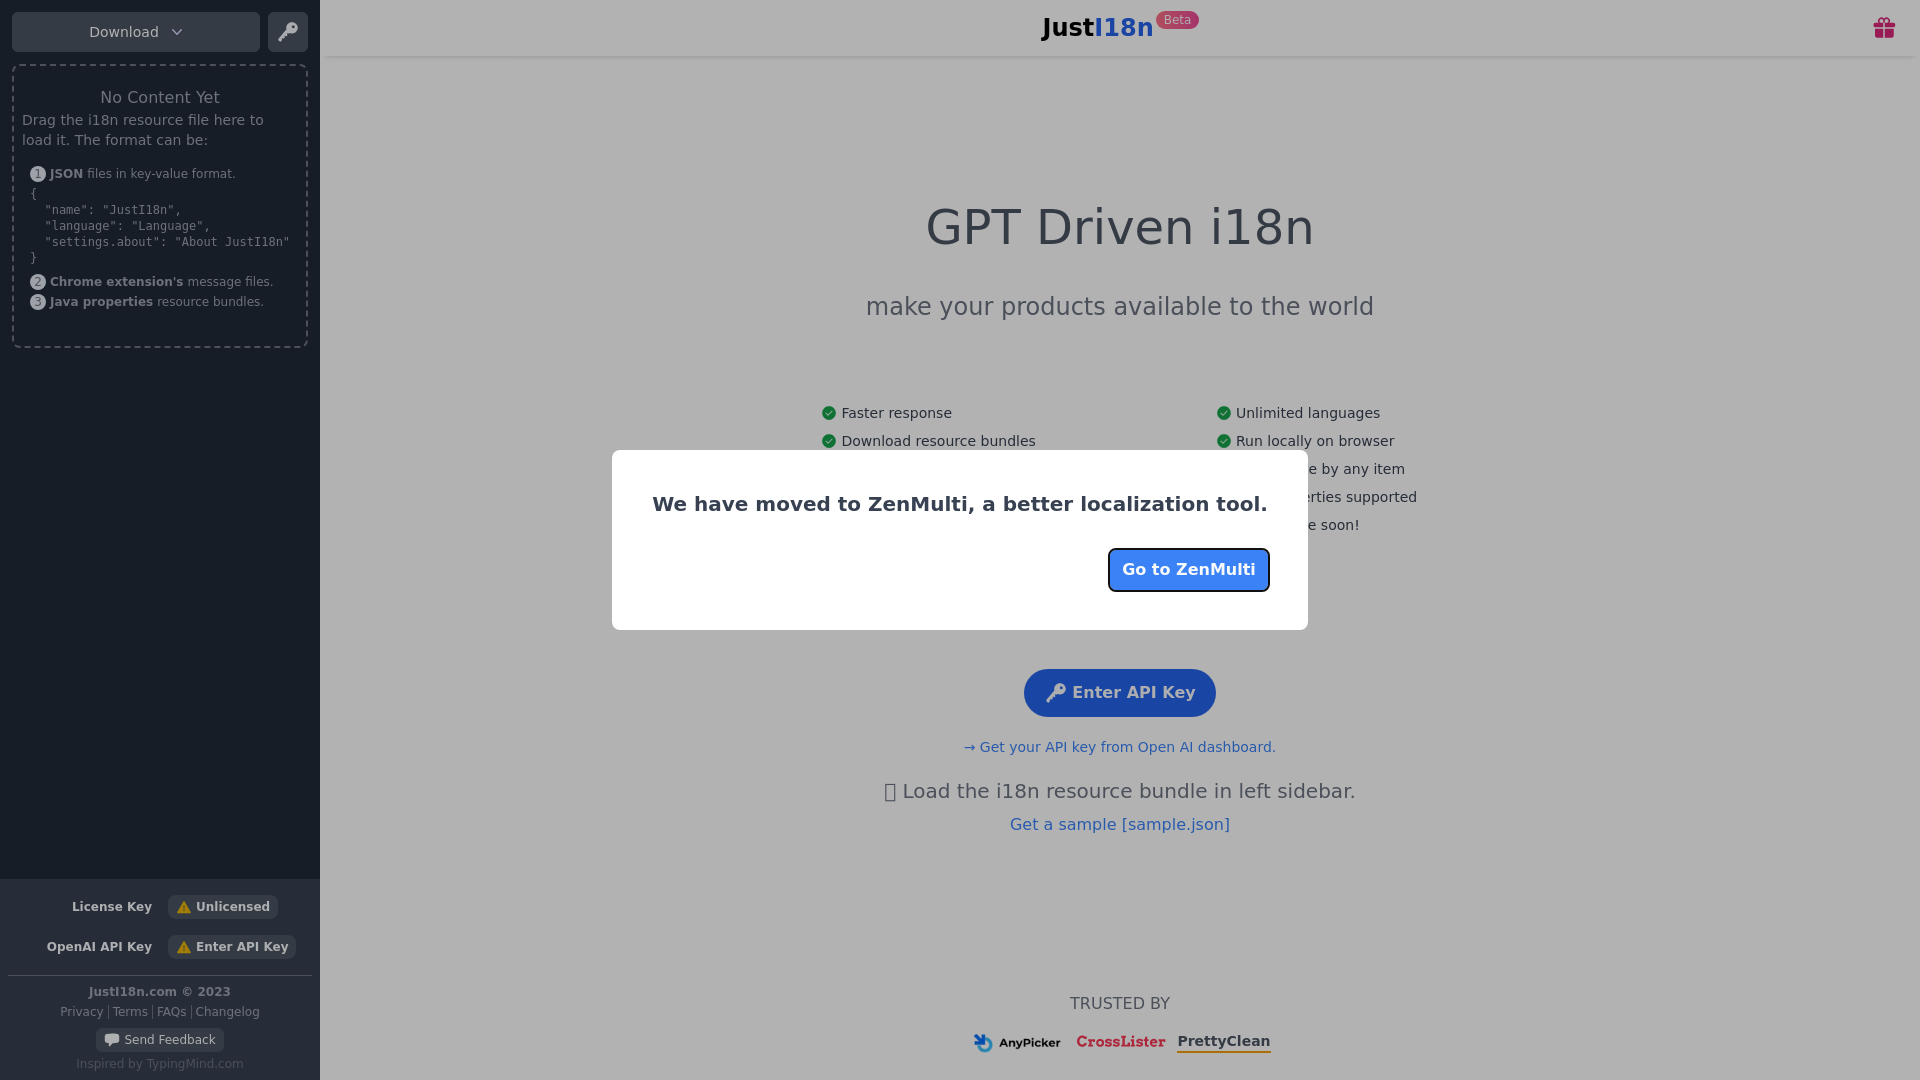
Task: Open the Privacy link
Action: (82, 1012)
